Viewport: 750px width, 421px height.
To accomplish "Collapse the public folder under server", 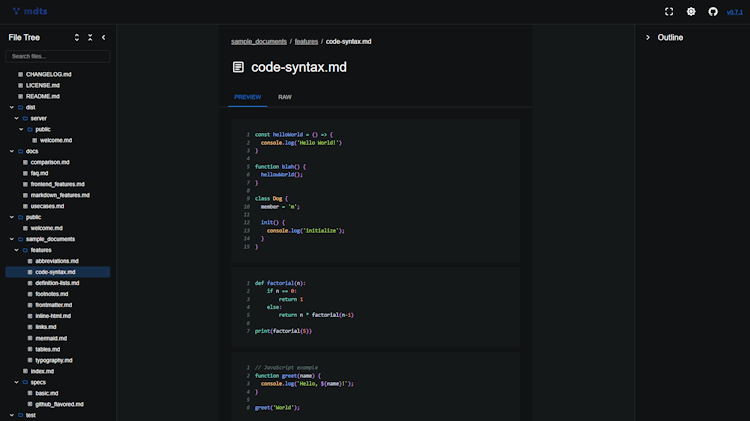I will pyautogui.click(x=21, y=129).
